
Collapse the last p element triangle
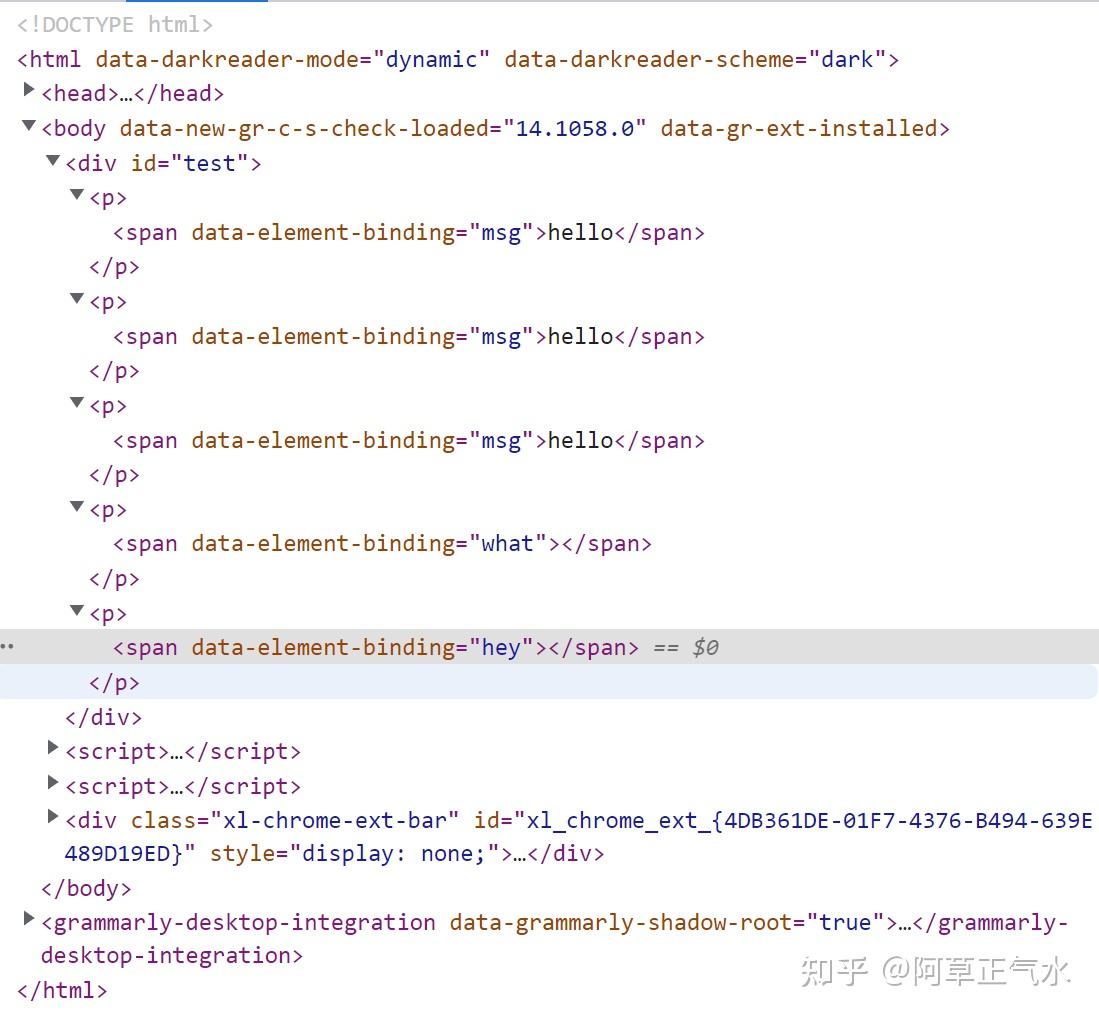(x=77, y=611)
